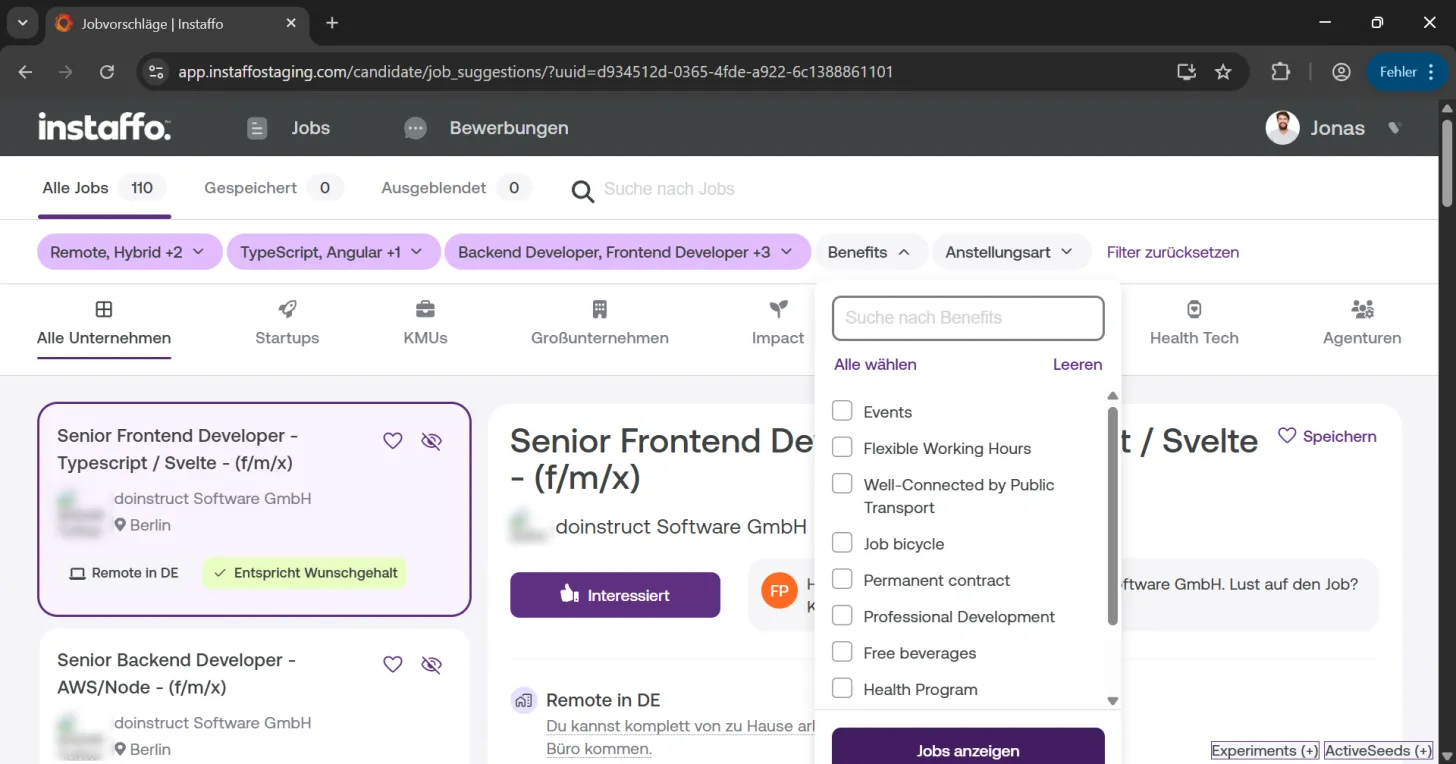The width and height of the screenshot is (1456, 764).
Task: Open Jobs navigation icon
Action: pyautogui.click(x=257, y=128)
